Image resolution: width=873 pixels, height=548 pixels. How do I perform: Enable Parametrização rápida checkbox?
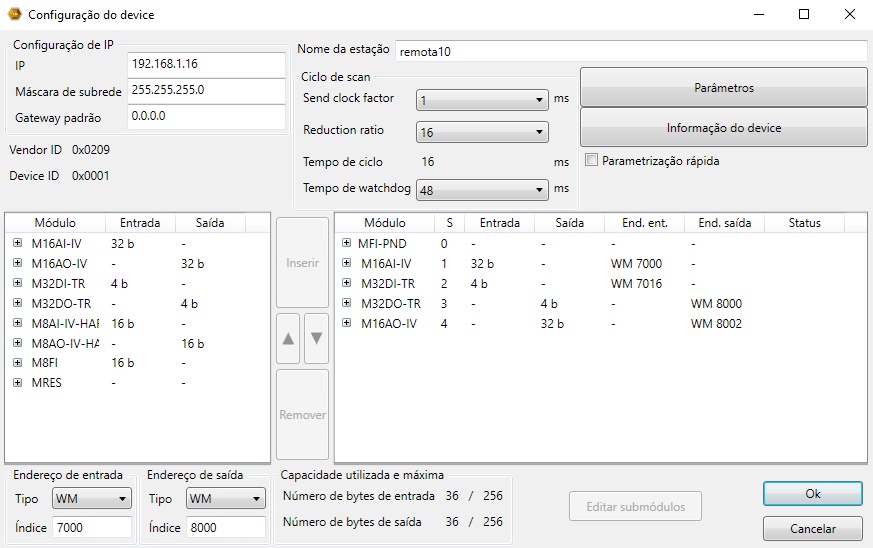[x=592, y=160]
